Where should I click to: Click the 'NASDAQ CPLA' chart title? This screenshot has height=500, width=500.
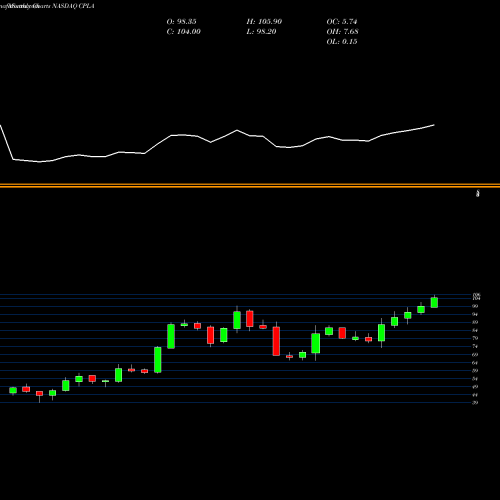click(x=72, y=6)
